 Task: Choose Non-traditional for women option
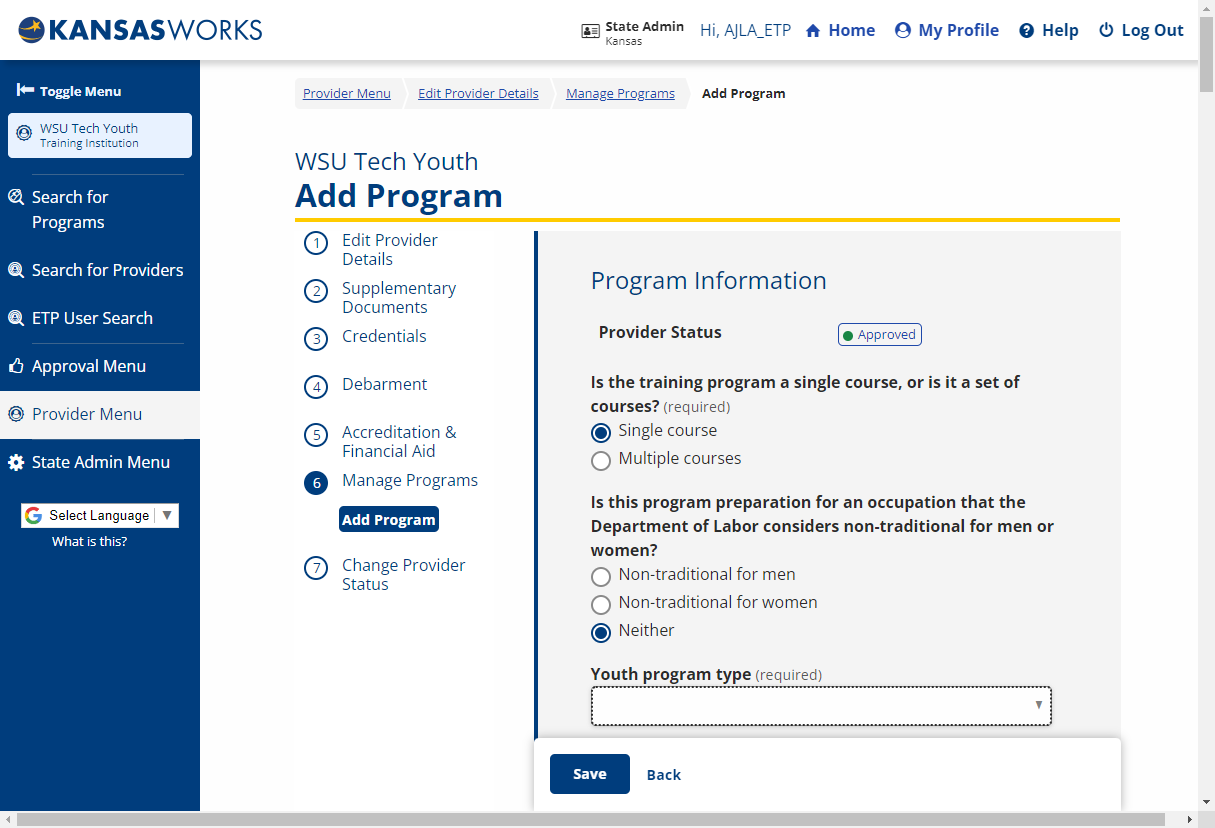[x=601, y=605]
